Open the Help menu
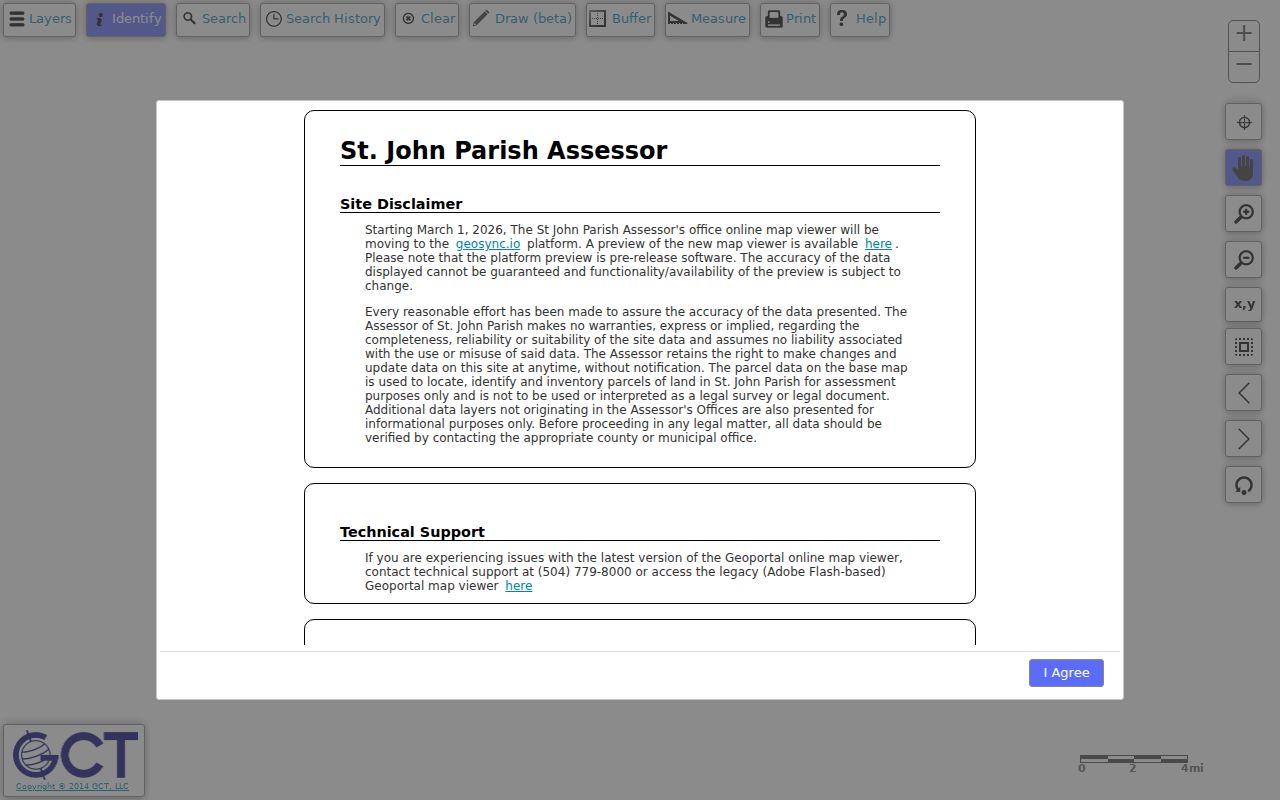The image size is (1280, 800). (860, 19)
